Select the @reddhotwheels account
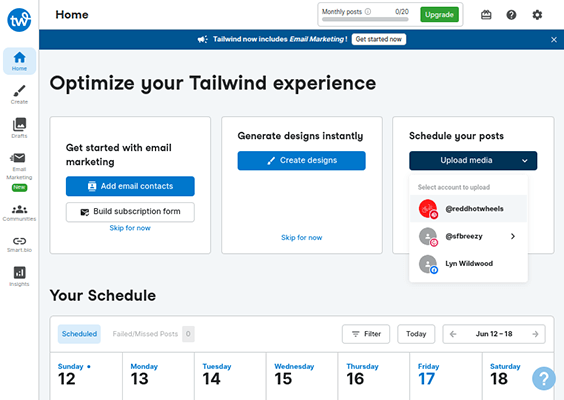Viewport: 564px width, 400px height. (468, 209)
